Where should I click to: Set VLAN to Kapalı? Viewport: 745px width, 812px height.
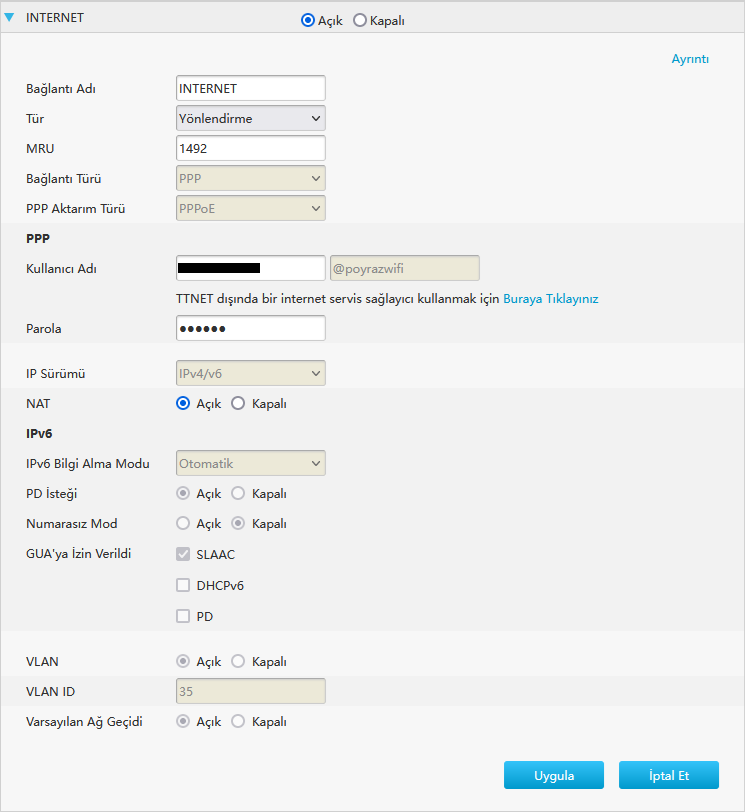pos(238,661)
